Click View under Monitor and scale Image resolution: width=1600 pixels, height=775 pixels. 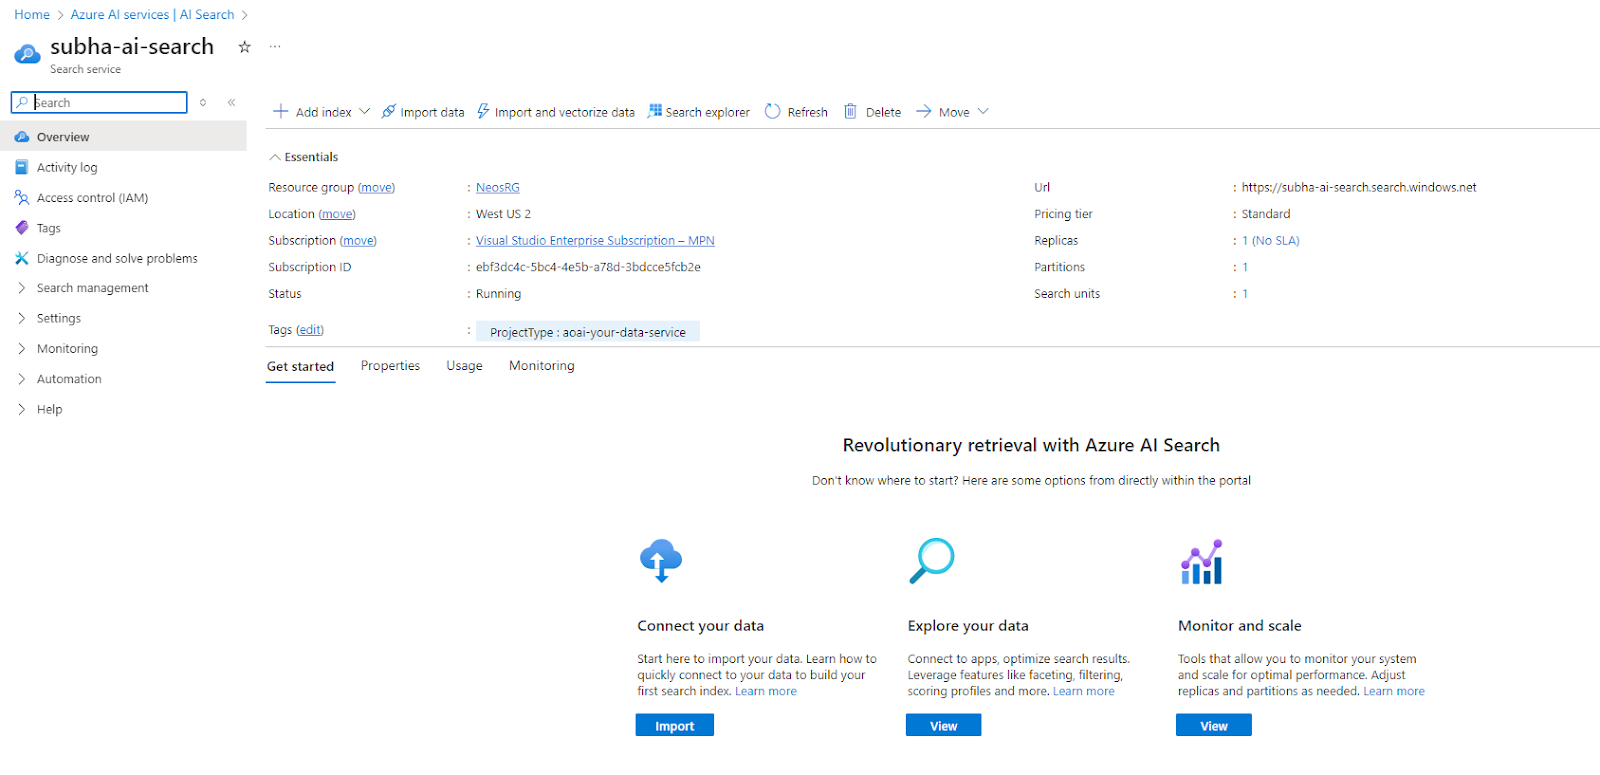tap(1214, 726)
